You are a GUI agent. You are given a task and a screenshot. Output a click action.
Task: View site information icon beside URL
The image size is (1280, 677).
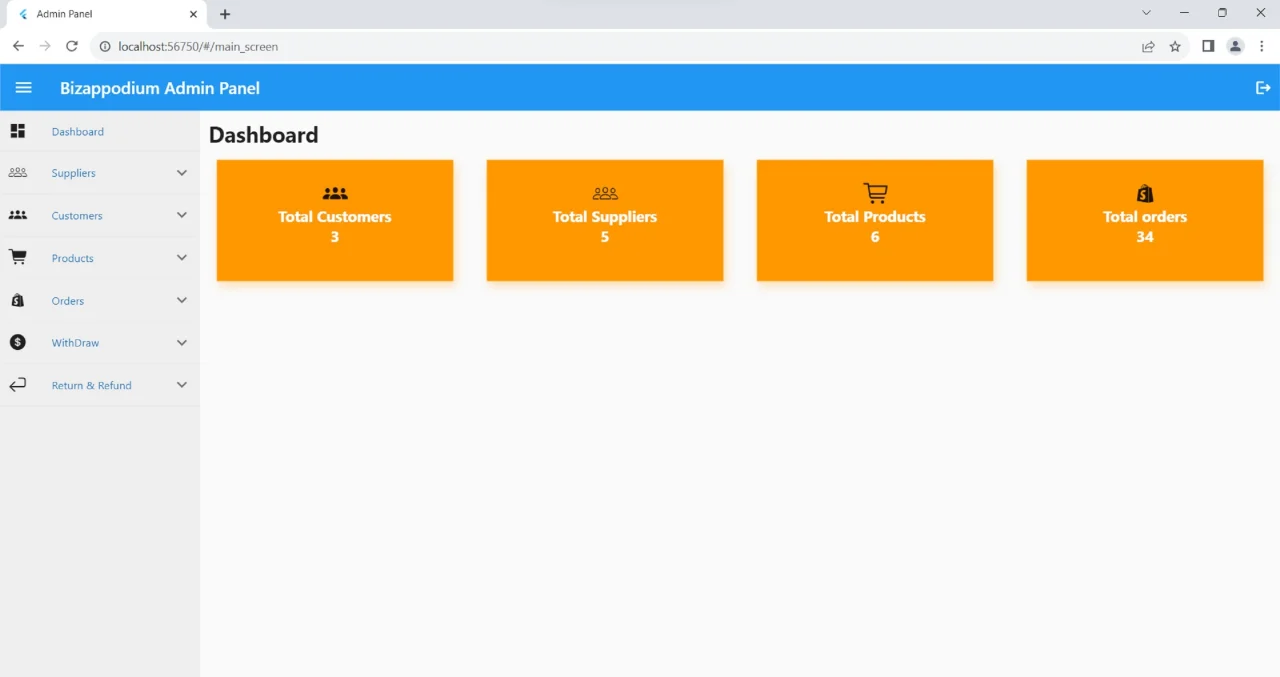coord(105,46)
